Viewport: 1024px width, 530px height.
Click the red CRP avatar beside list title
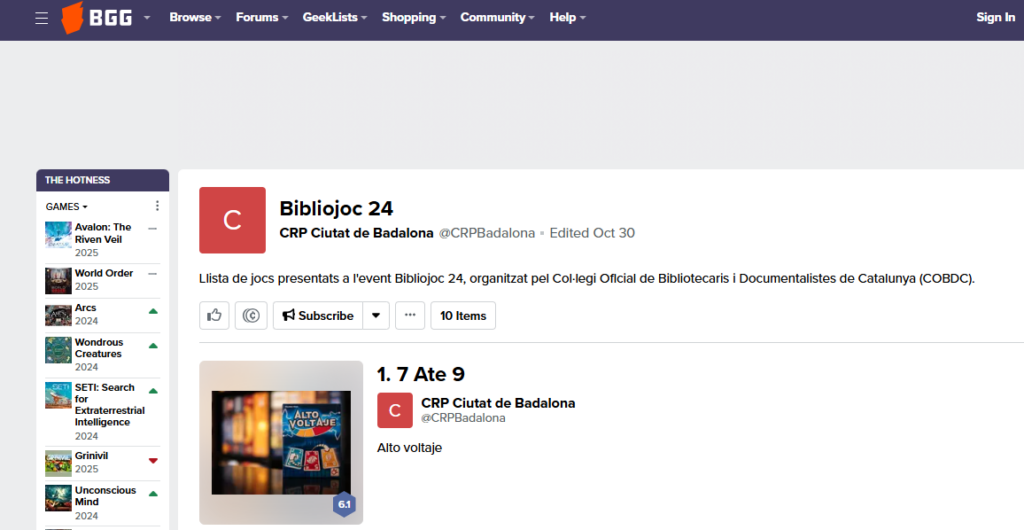(x=232, y=220)
